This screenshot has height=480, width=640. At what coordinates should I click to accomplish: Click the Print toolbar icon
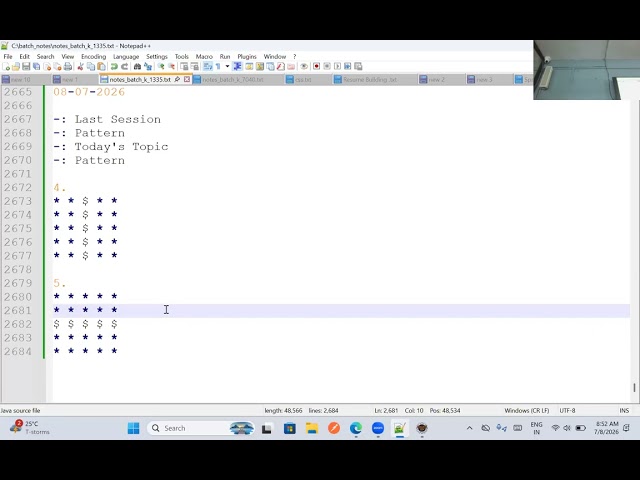pos(68,66)
